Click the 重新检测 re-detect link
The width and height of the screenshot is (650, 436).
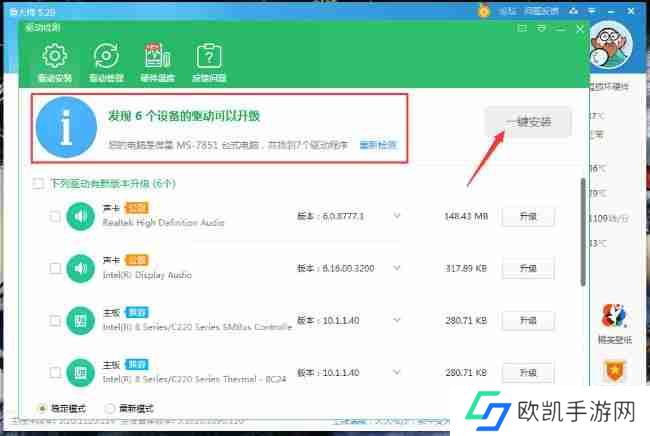pyautogui.click(x=378, y=145)
